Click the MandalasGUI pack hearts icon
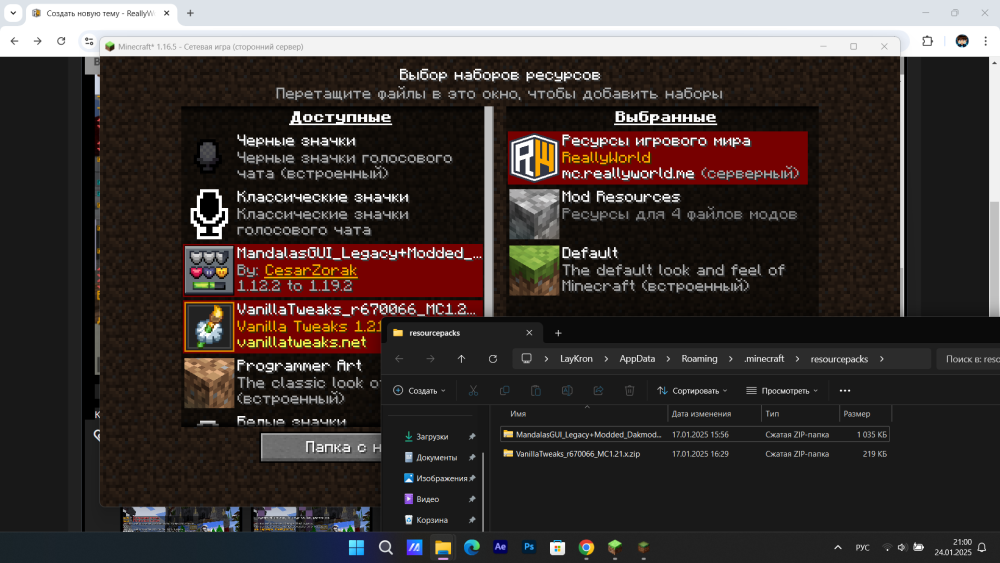 point(209,270)
